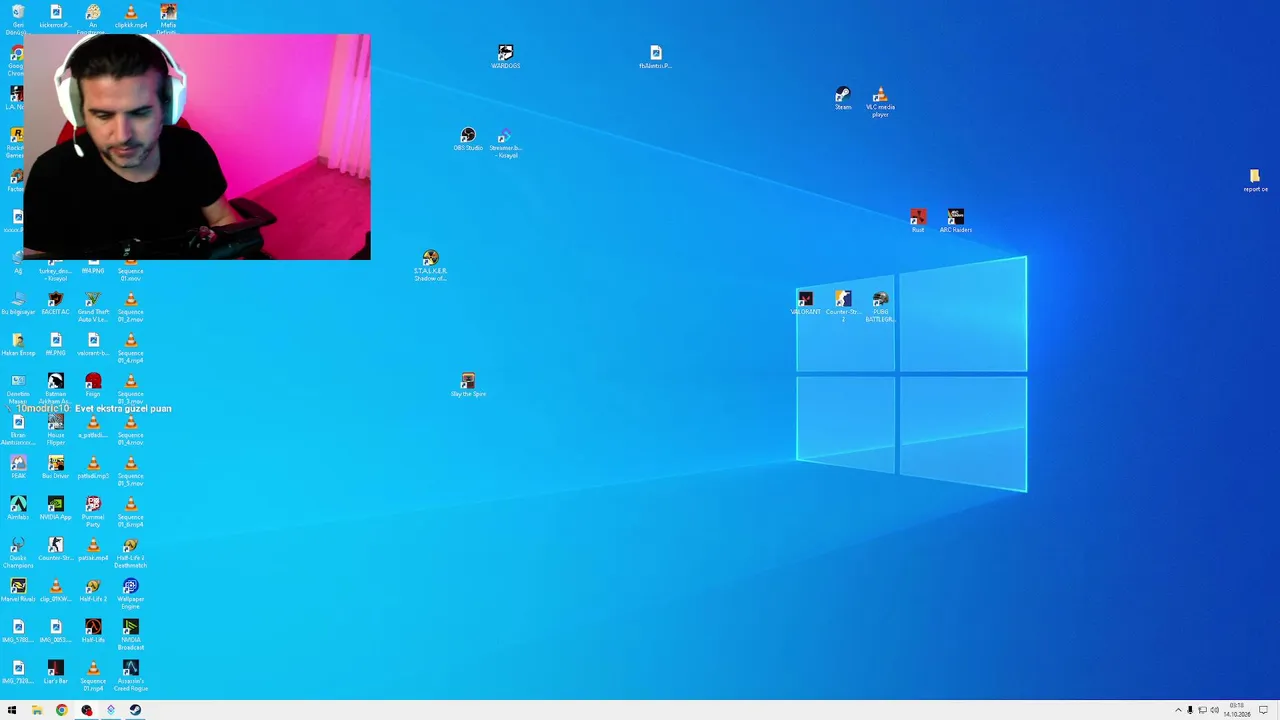
Task: Open the PUBG BATTLEGROUNDS shortcut
Action: pyautogui.click(x=880, y=306)
